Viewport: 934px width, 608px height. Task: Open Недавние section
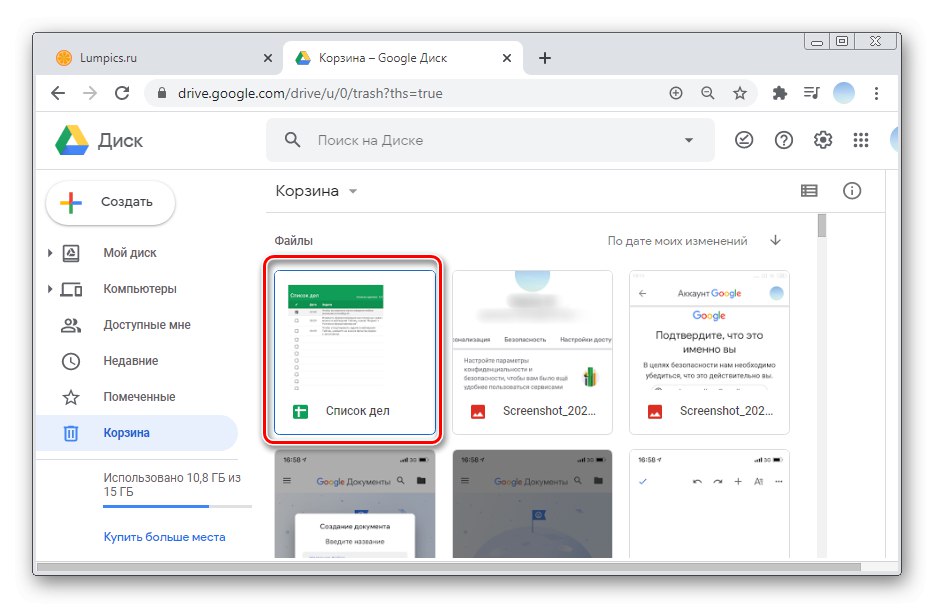pyautogui.click(x=130, y=361)
